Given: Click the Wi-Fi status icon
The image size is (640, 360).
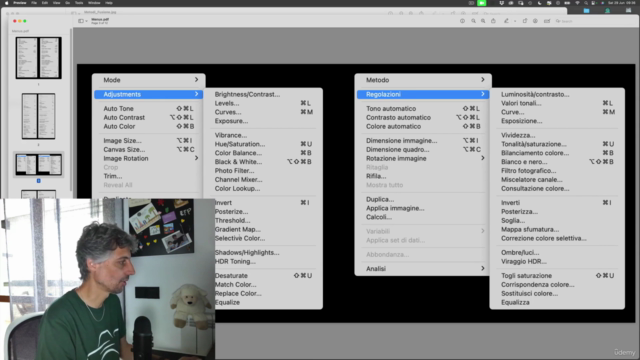Looking at the screenshot, I should coord(577,3).
